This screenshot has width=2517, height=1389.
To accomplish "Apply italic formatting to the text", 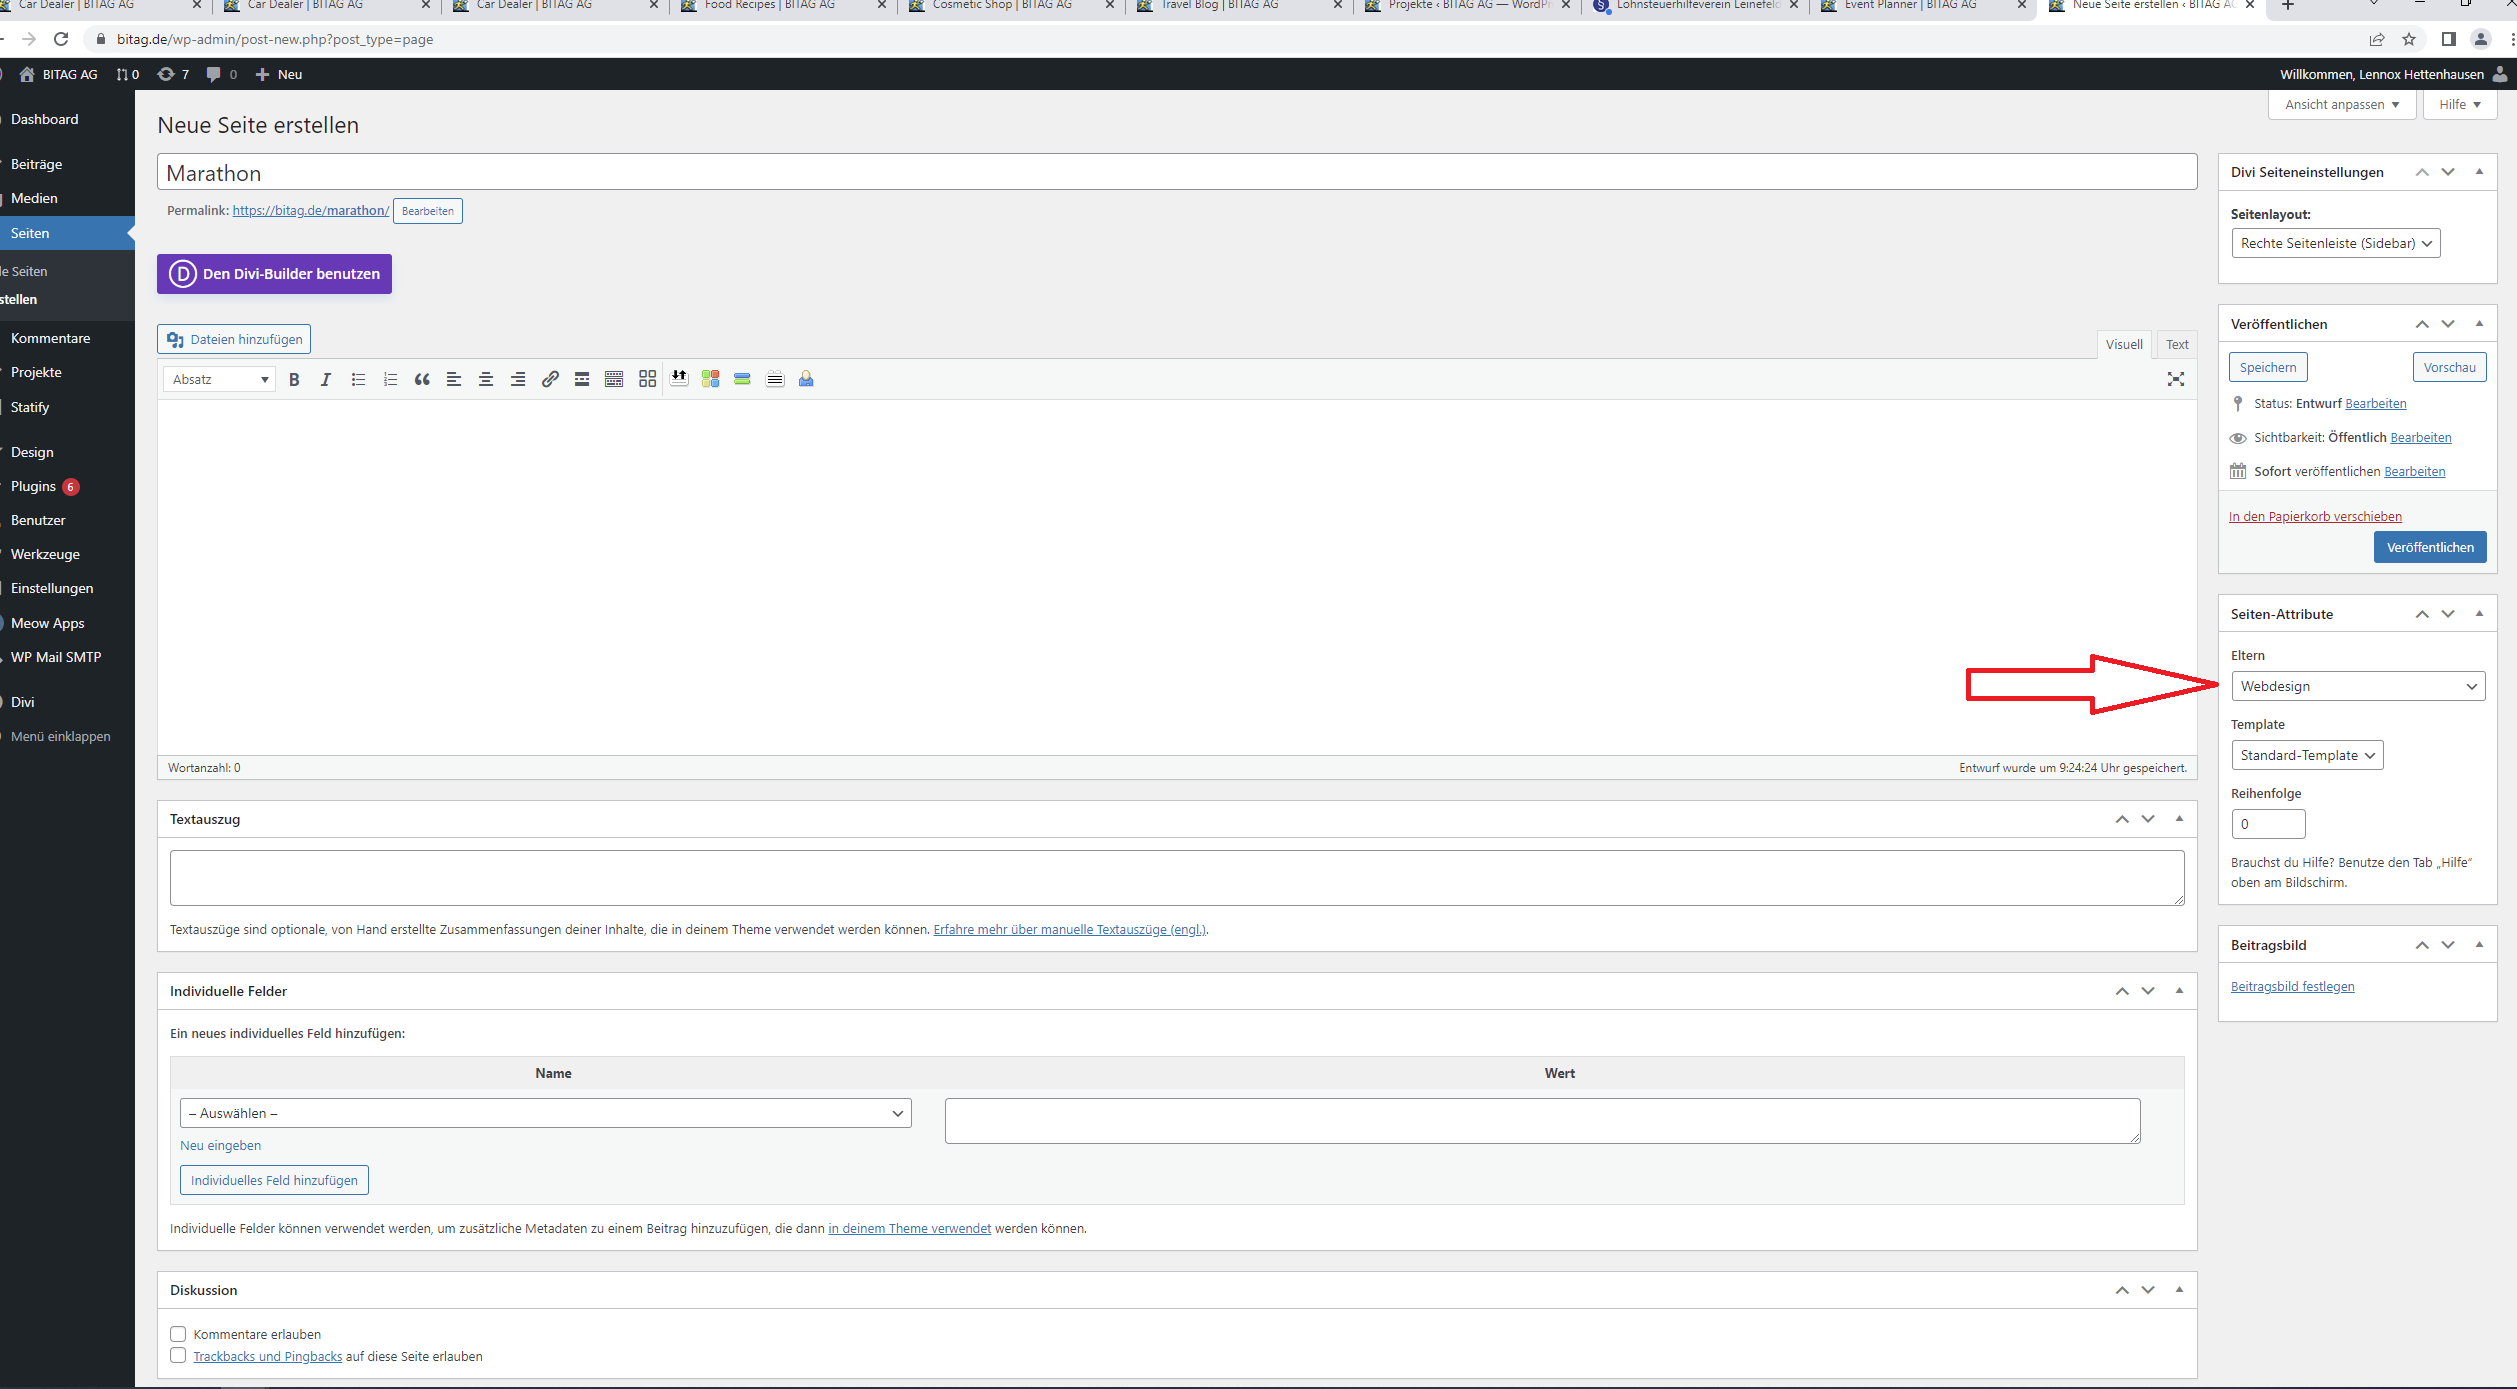I will (326, 379).
